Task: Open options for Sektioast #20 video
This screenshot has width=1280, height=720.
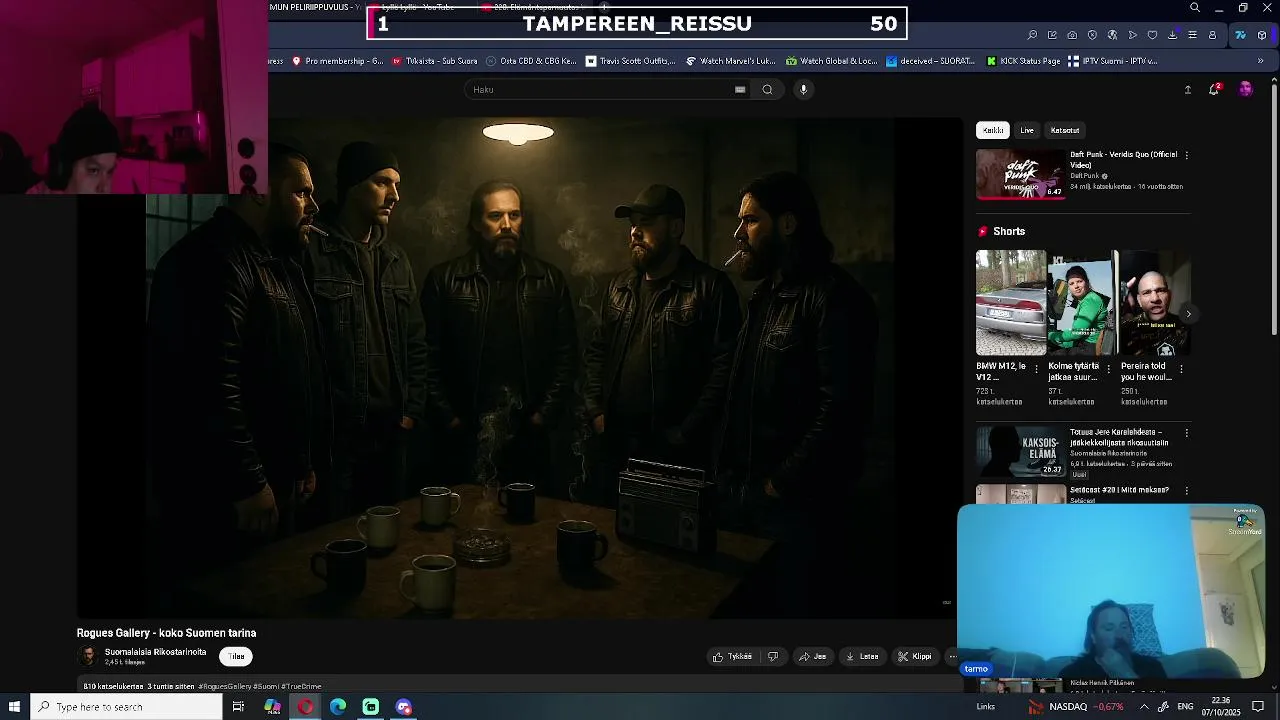Action: point(1187,491)
